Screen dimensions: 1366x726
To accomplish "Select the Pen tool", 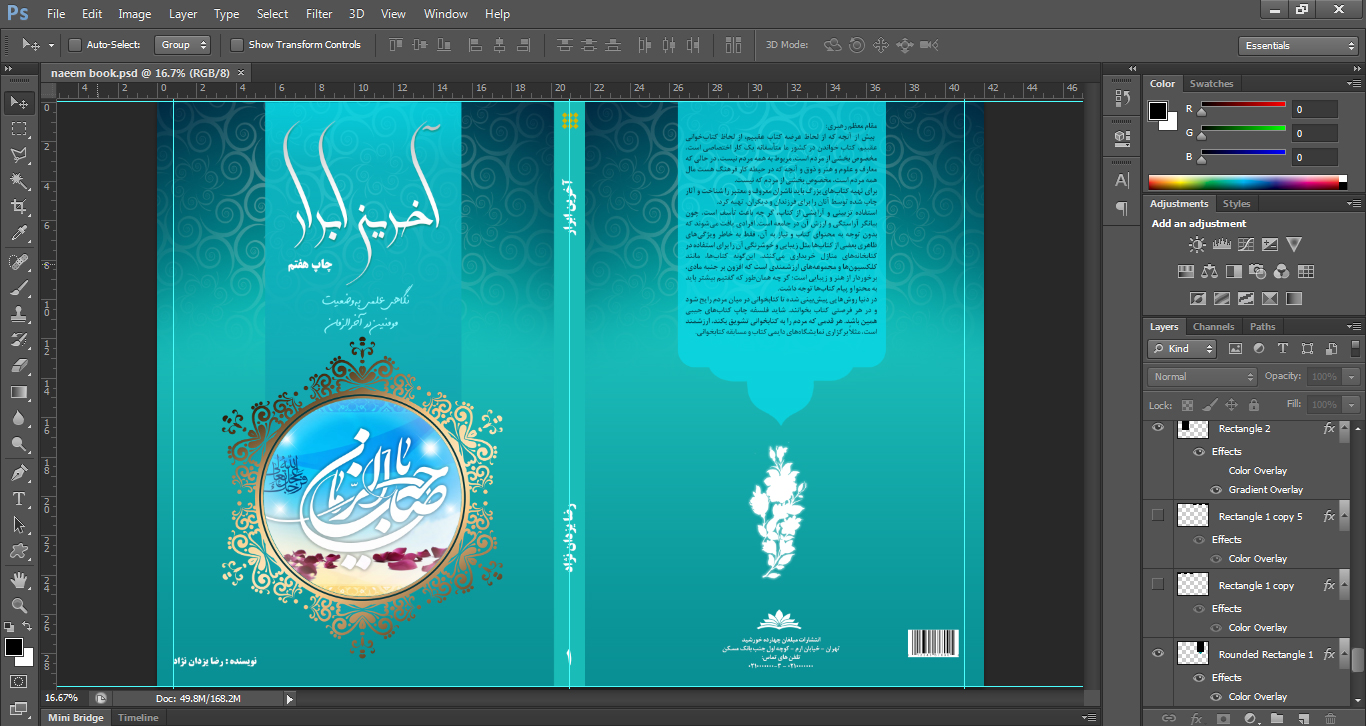I will pyautogui.click(x=18, y=472).
